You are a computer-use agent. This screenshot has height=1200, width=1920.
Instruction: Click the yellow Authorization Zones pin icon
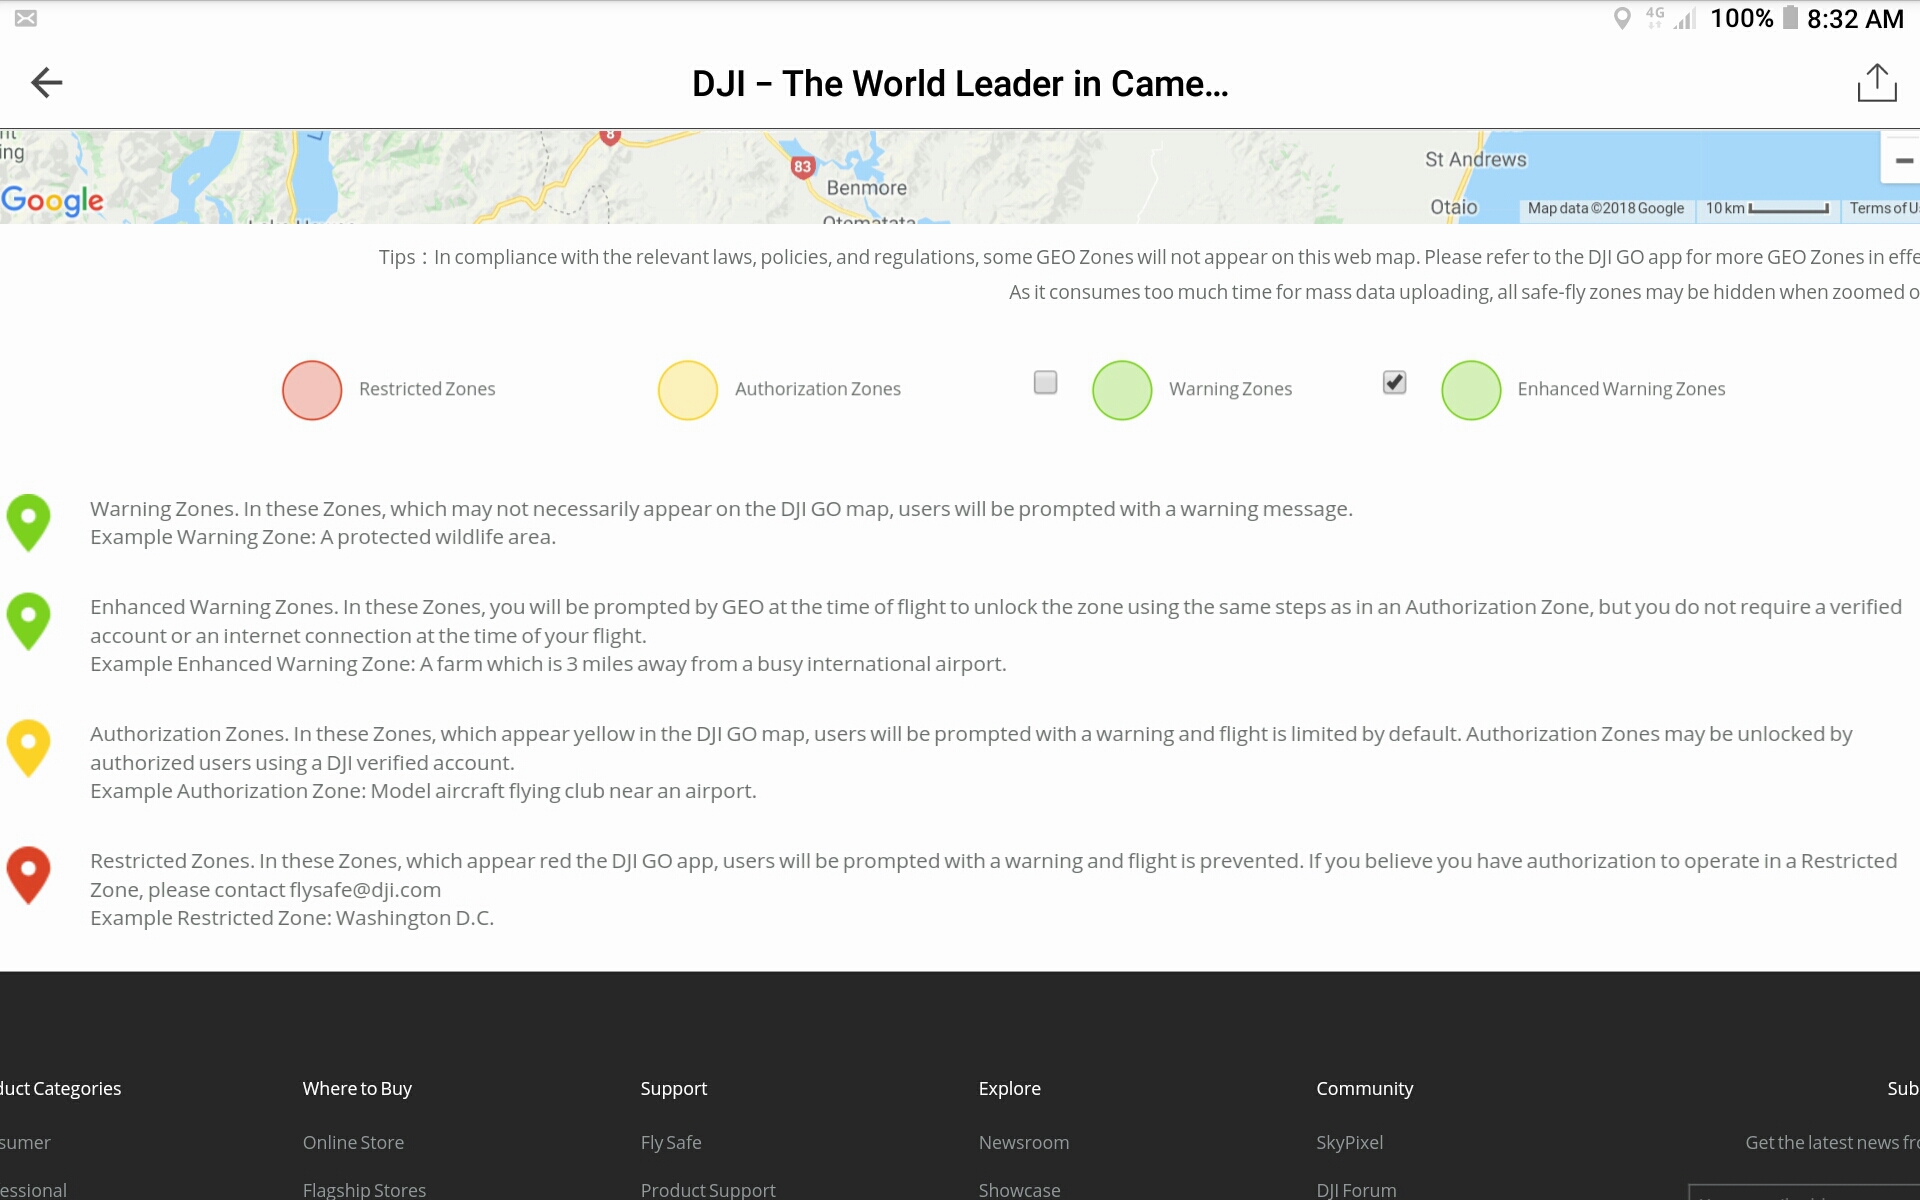point(28,748)
